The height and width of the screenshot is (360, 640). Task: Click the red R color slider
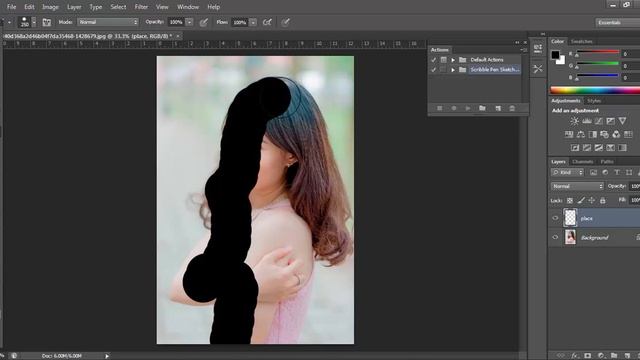tap(598, 52)
